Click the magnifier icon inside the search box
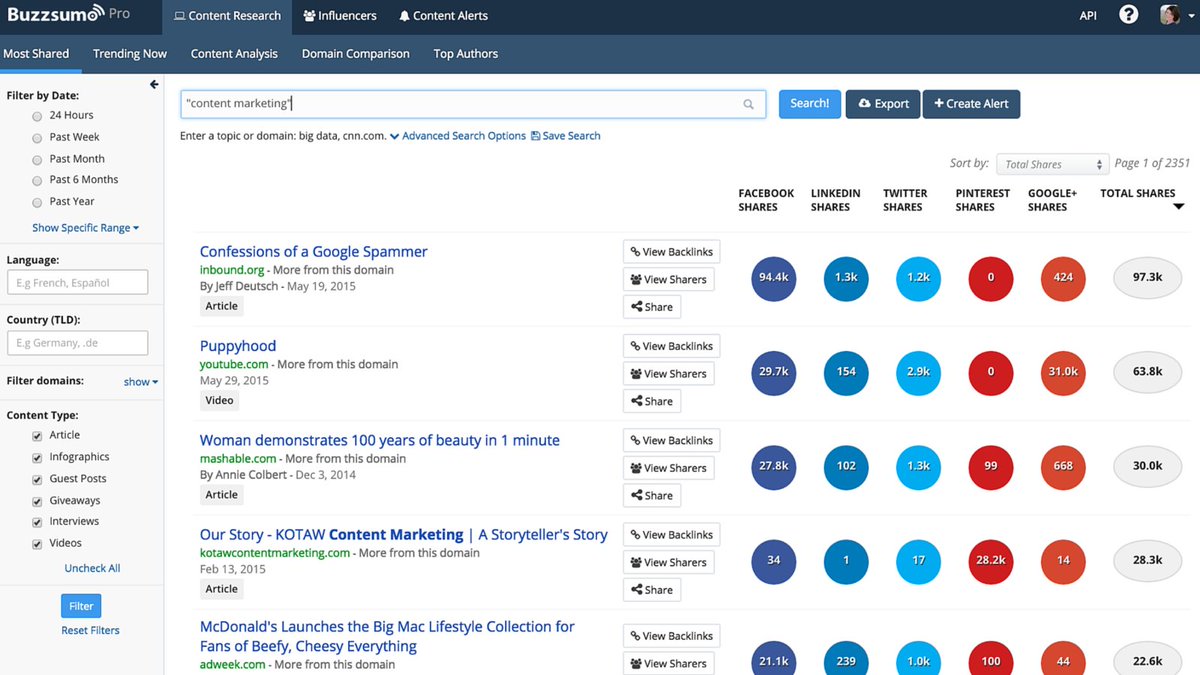 pos(749,103)
